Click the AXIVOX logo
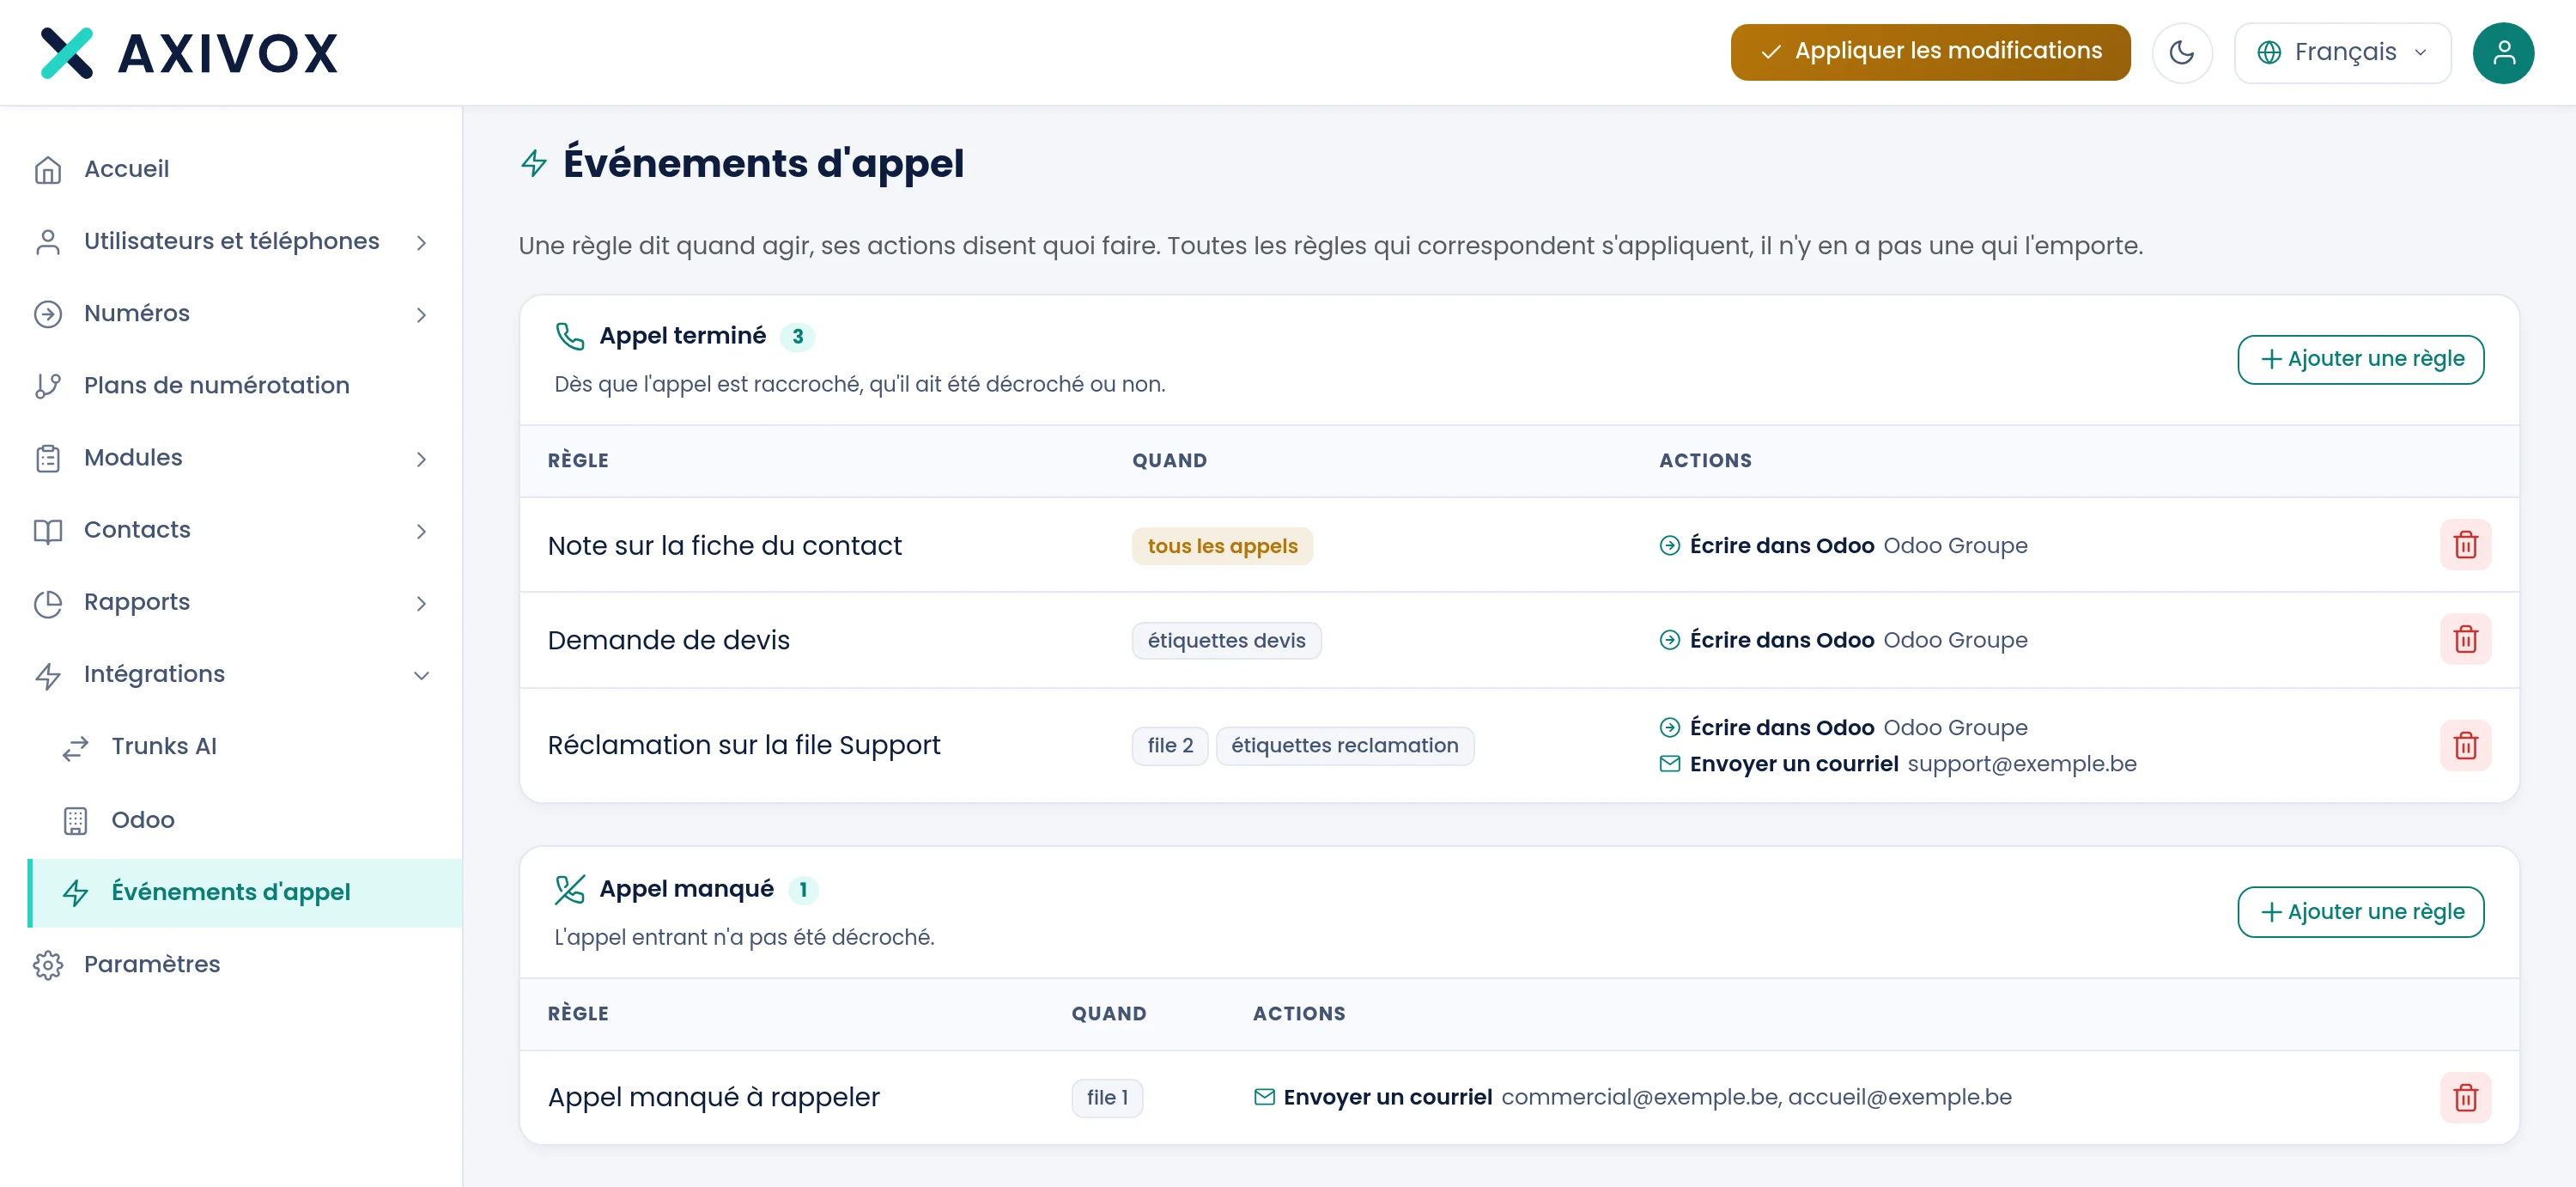Screen dimensions: 2576x1187 pos(189,53)
